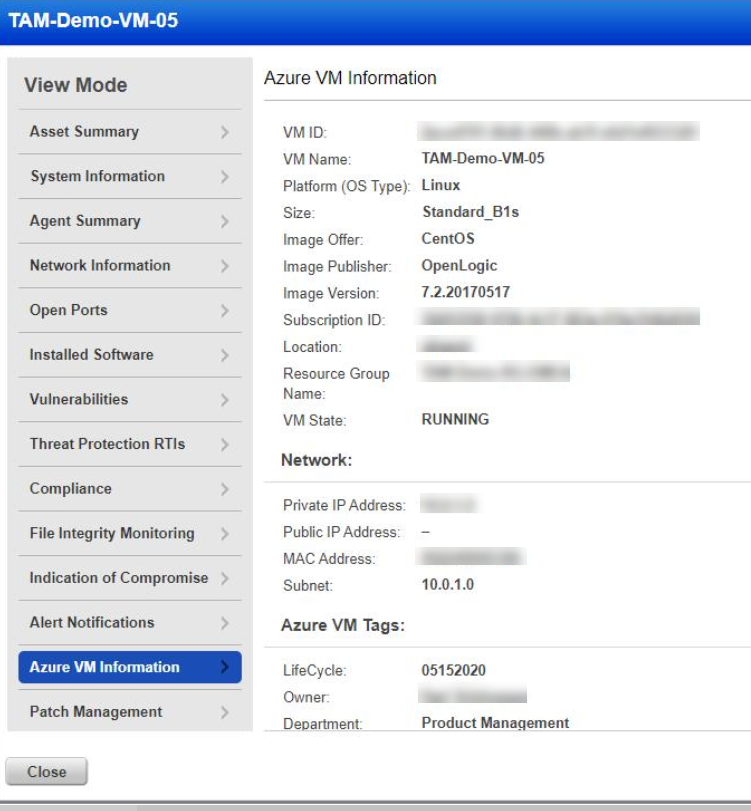The height and width of the screenshot is (811, 751).
Task: Open the Indication of Compromise view
Action: pyautogui.click(x=130, y=578)
